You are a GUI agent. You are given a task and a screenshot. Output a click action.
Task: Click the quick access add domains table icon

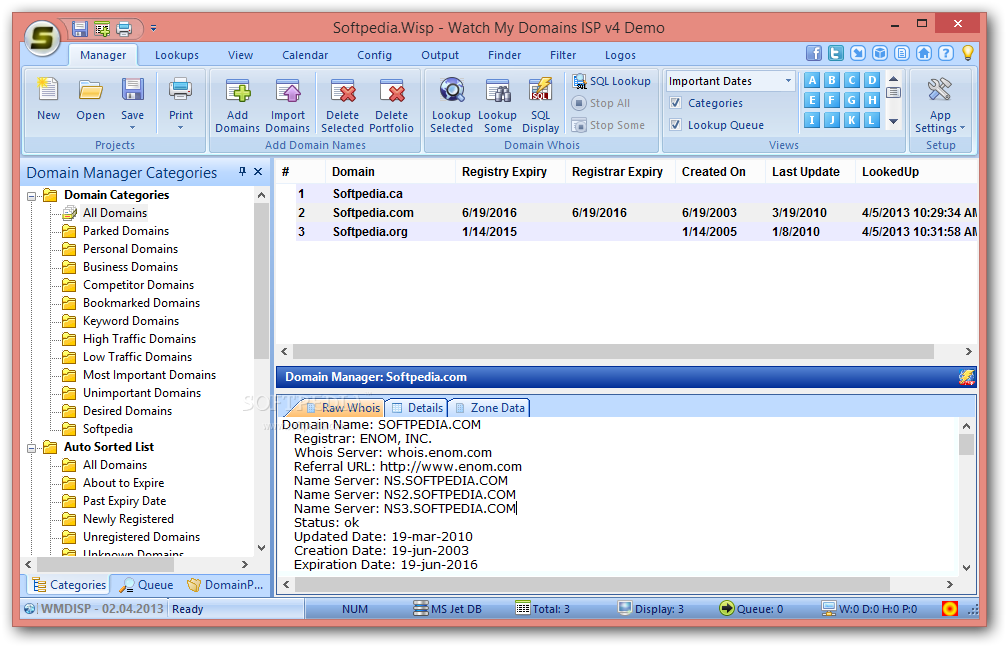coord(102,29)
